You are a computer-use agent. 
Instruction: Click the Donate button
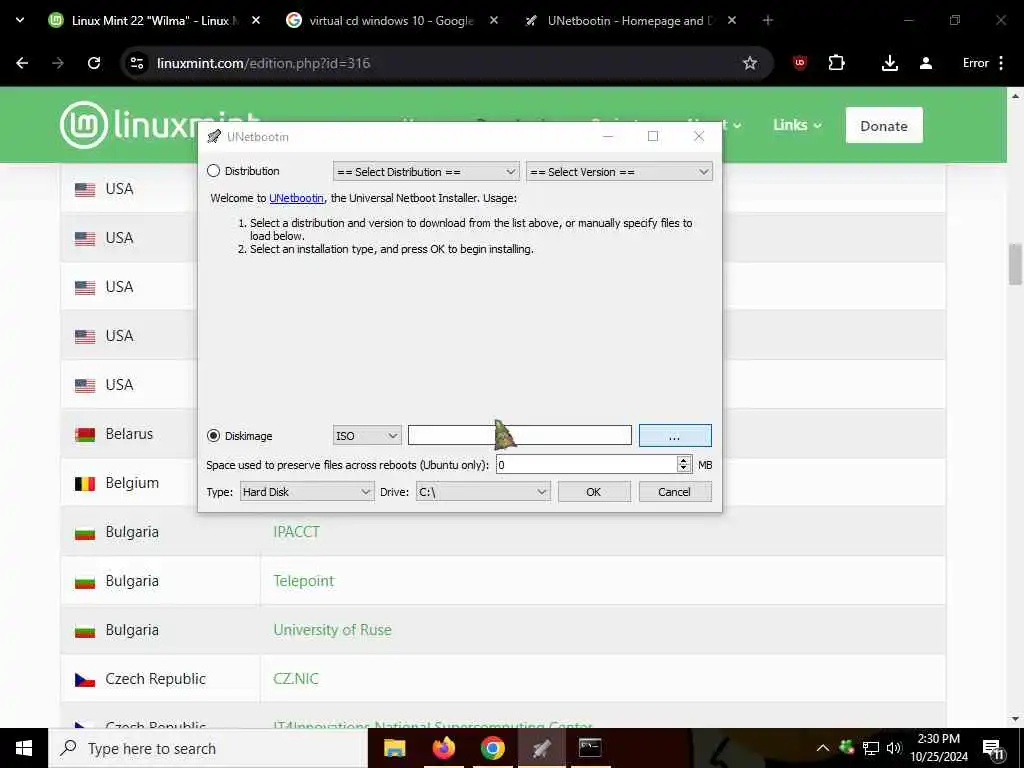[884, 125]
